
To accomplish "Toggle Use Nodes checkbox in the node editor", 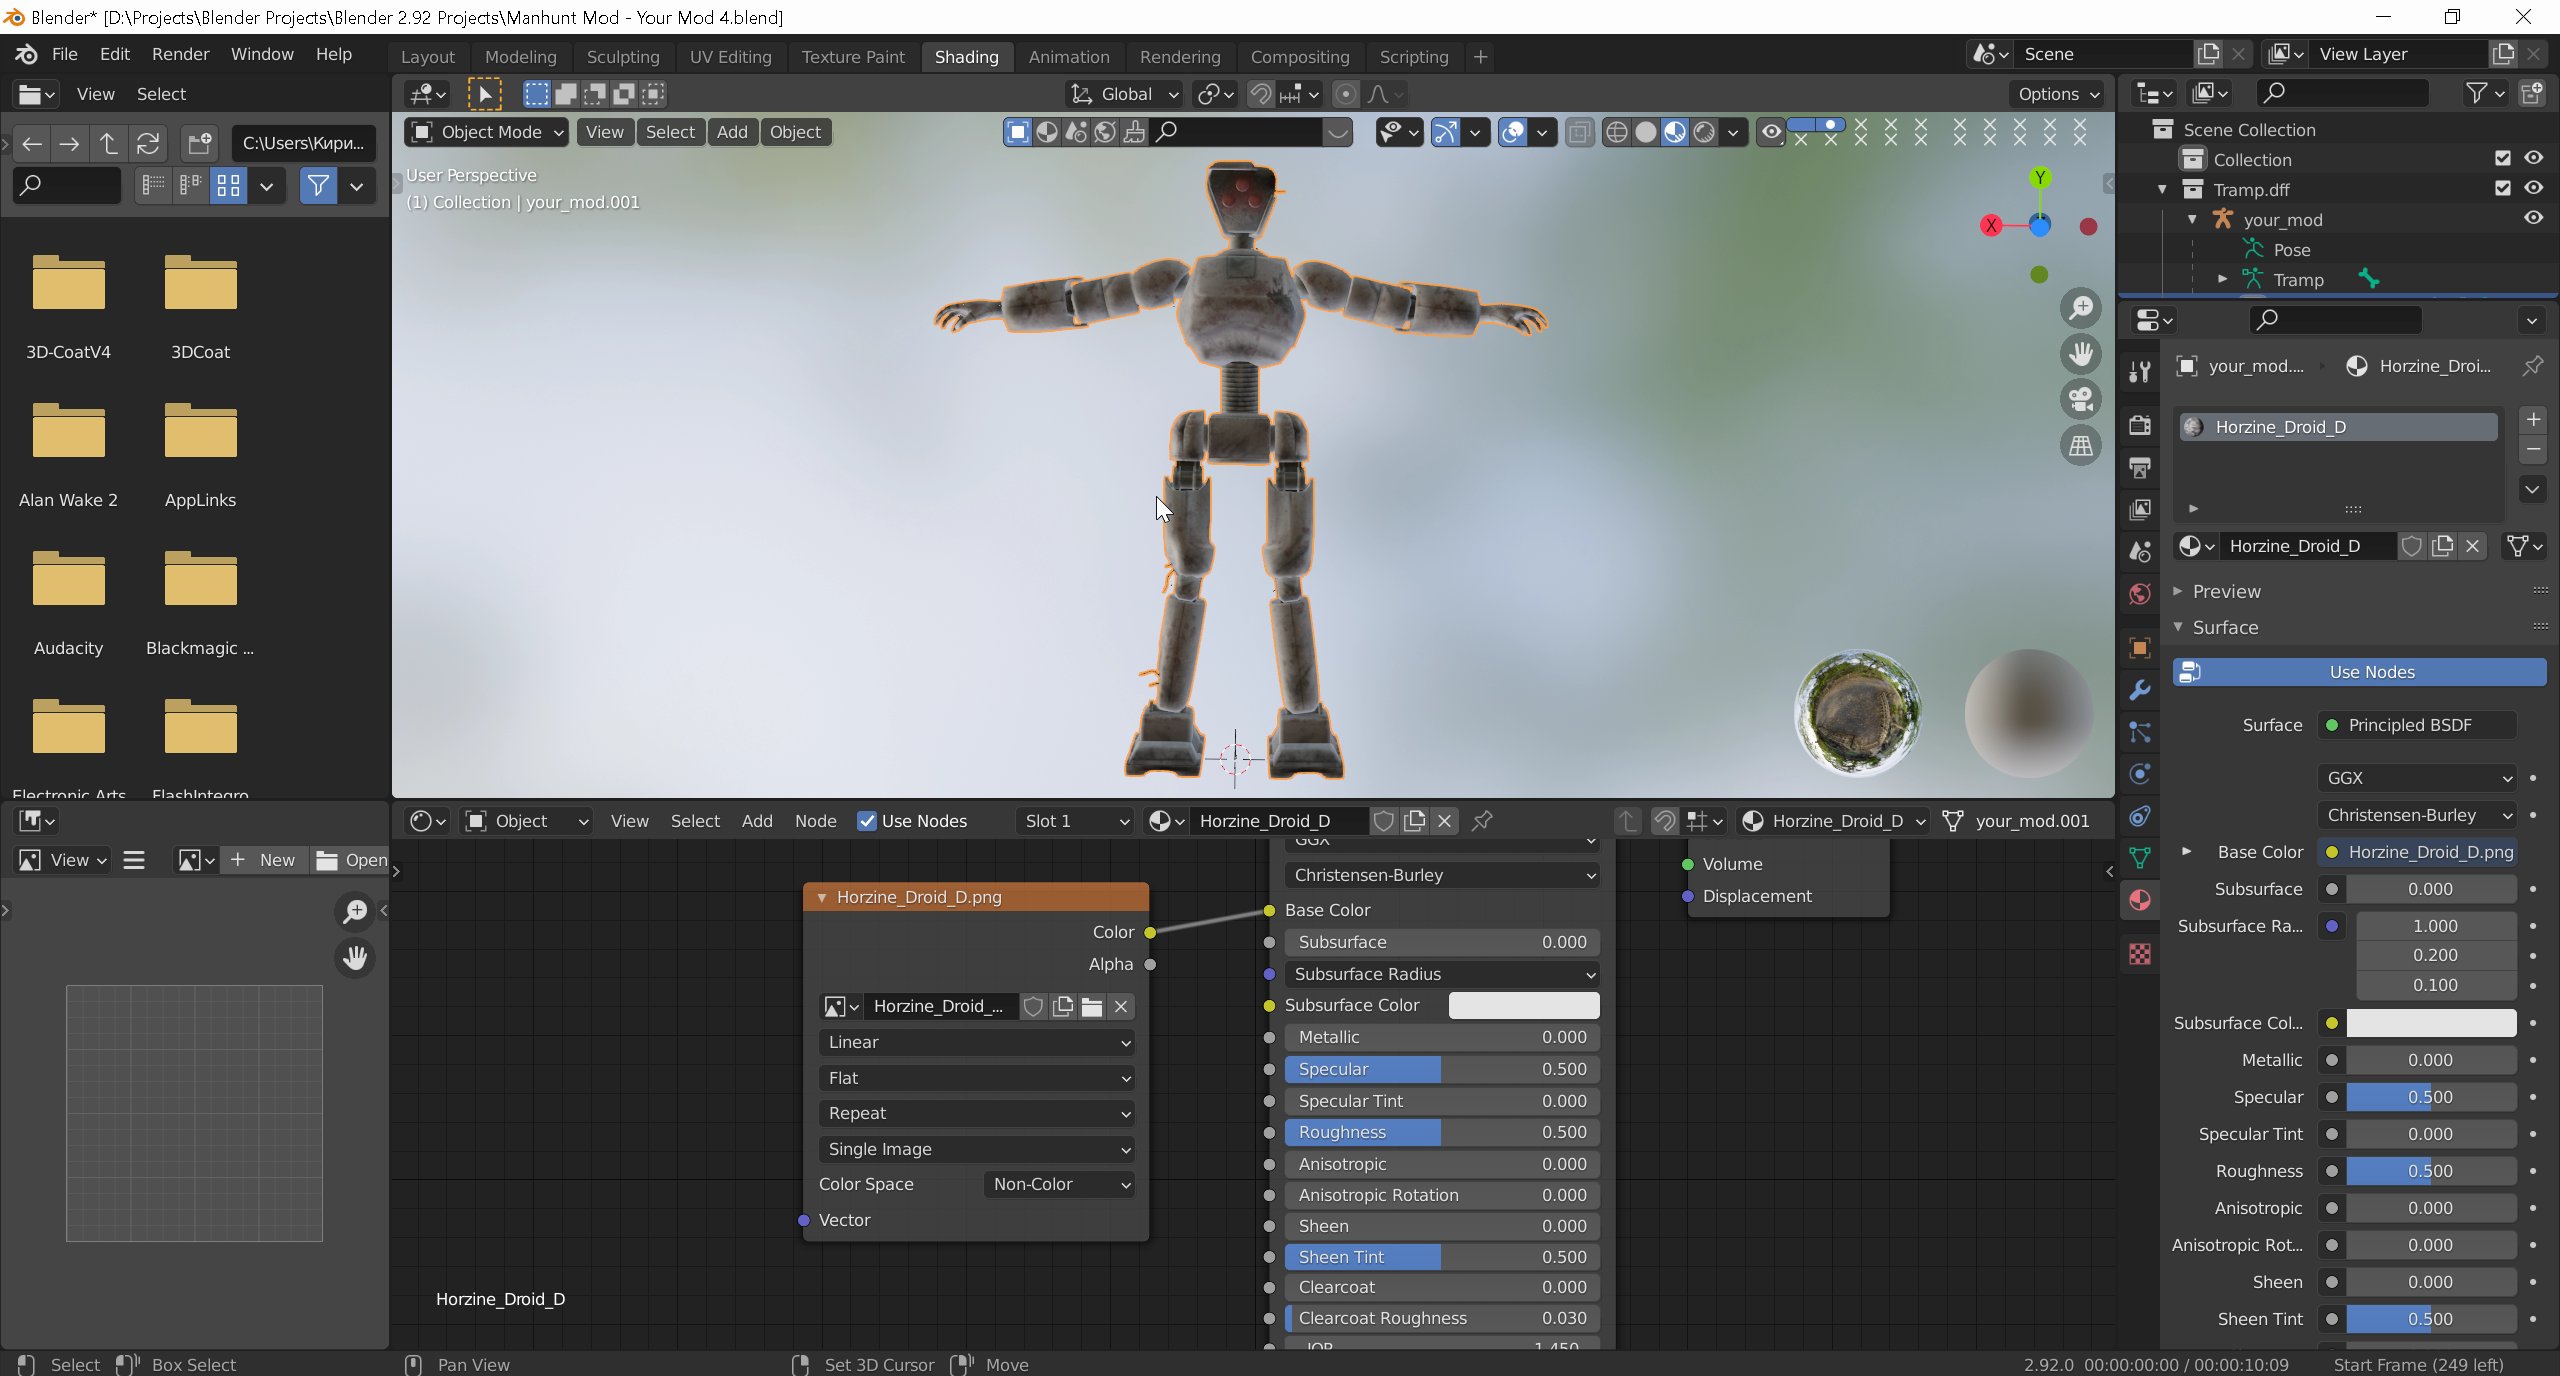I will [867, 821].
